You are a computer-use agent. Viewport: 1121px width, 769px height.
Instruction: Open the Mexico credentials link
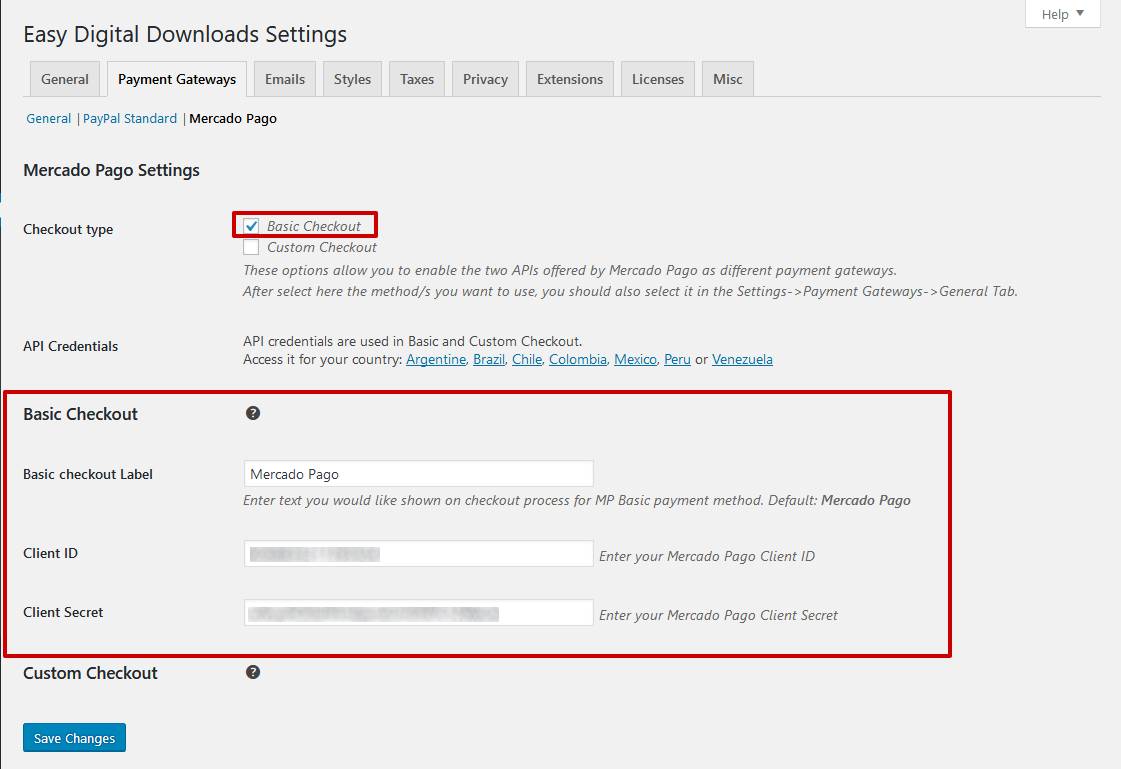coord(635,359)
